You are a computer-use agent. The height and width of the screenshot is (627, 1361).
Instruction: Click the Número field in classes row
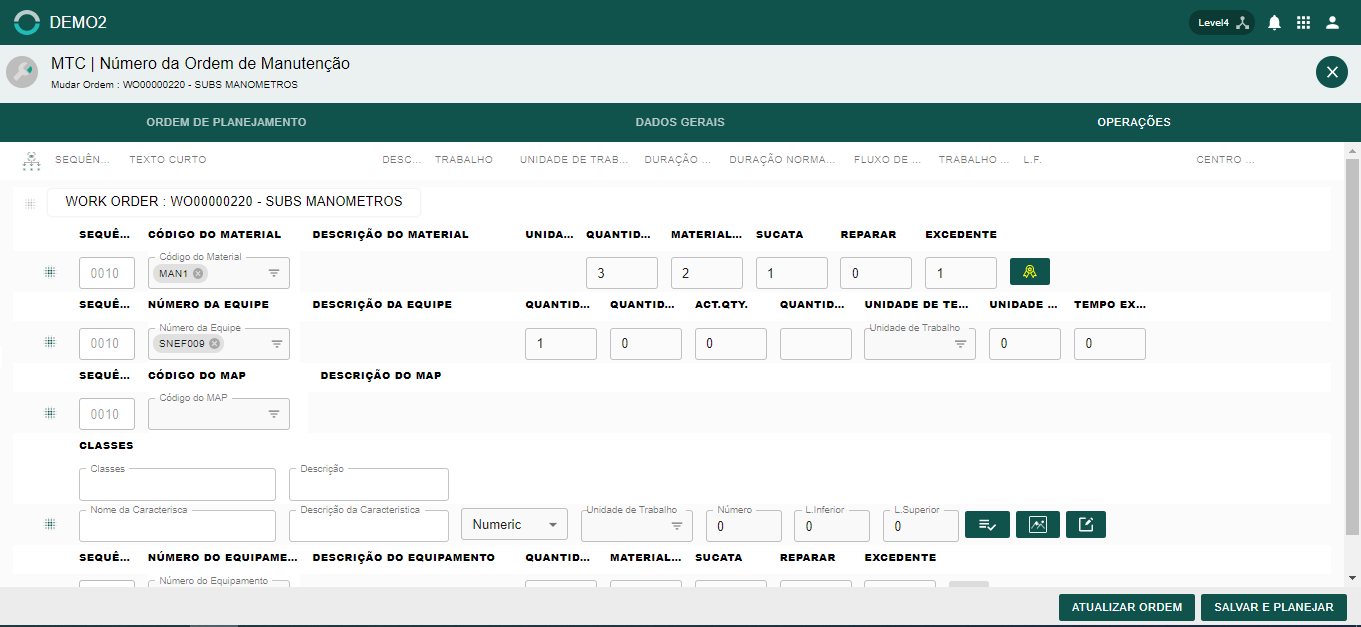[x=744, y=525]
